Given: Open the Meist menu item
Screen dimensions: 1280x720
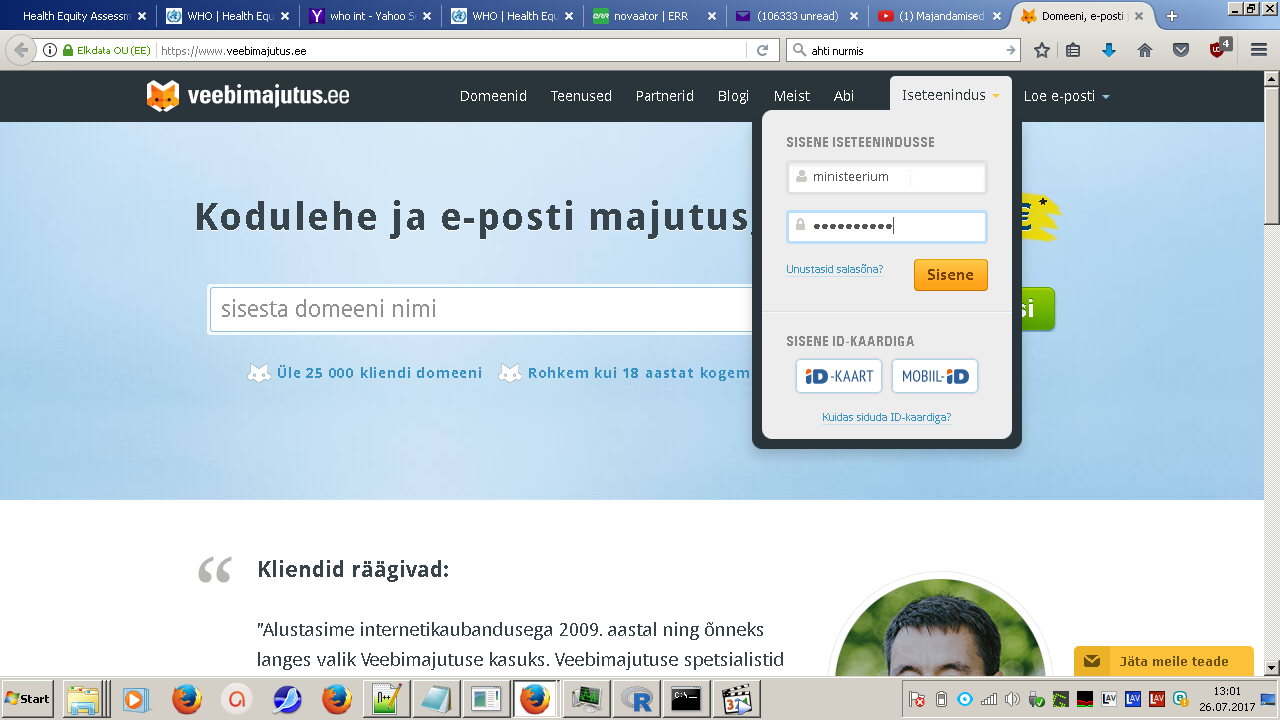Looking at the screenshot, I should click(792, 96).
